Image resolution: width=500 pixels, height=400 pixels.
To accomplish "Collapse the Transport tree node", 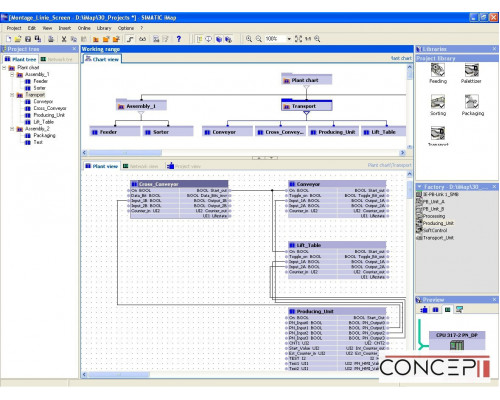I will point(12,95).
